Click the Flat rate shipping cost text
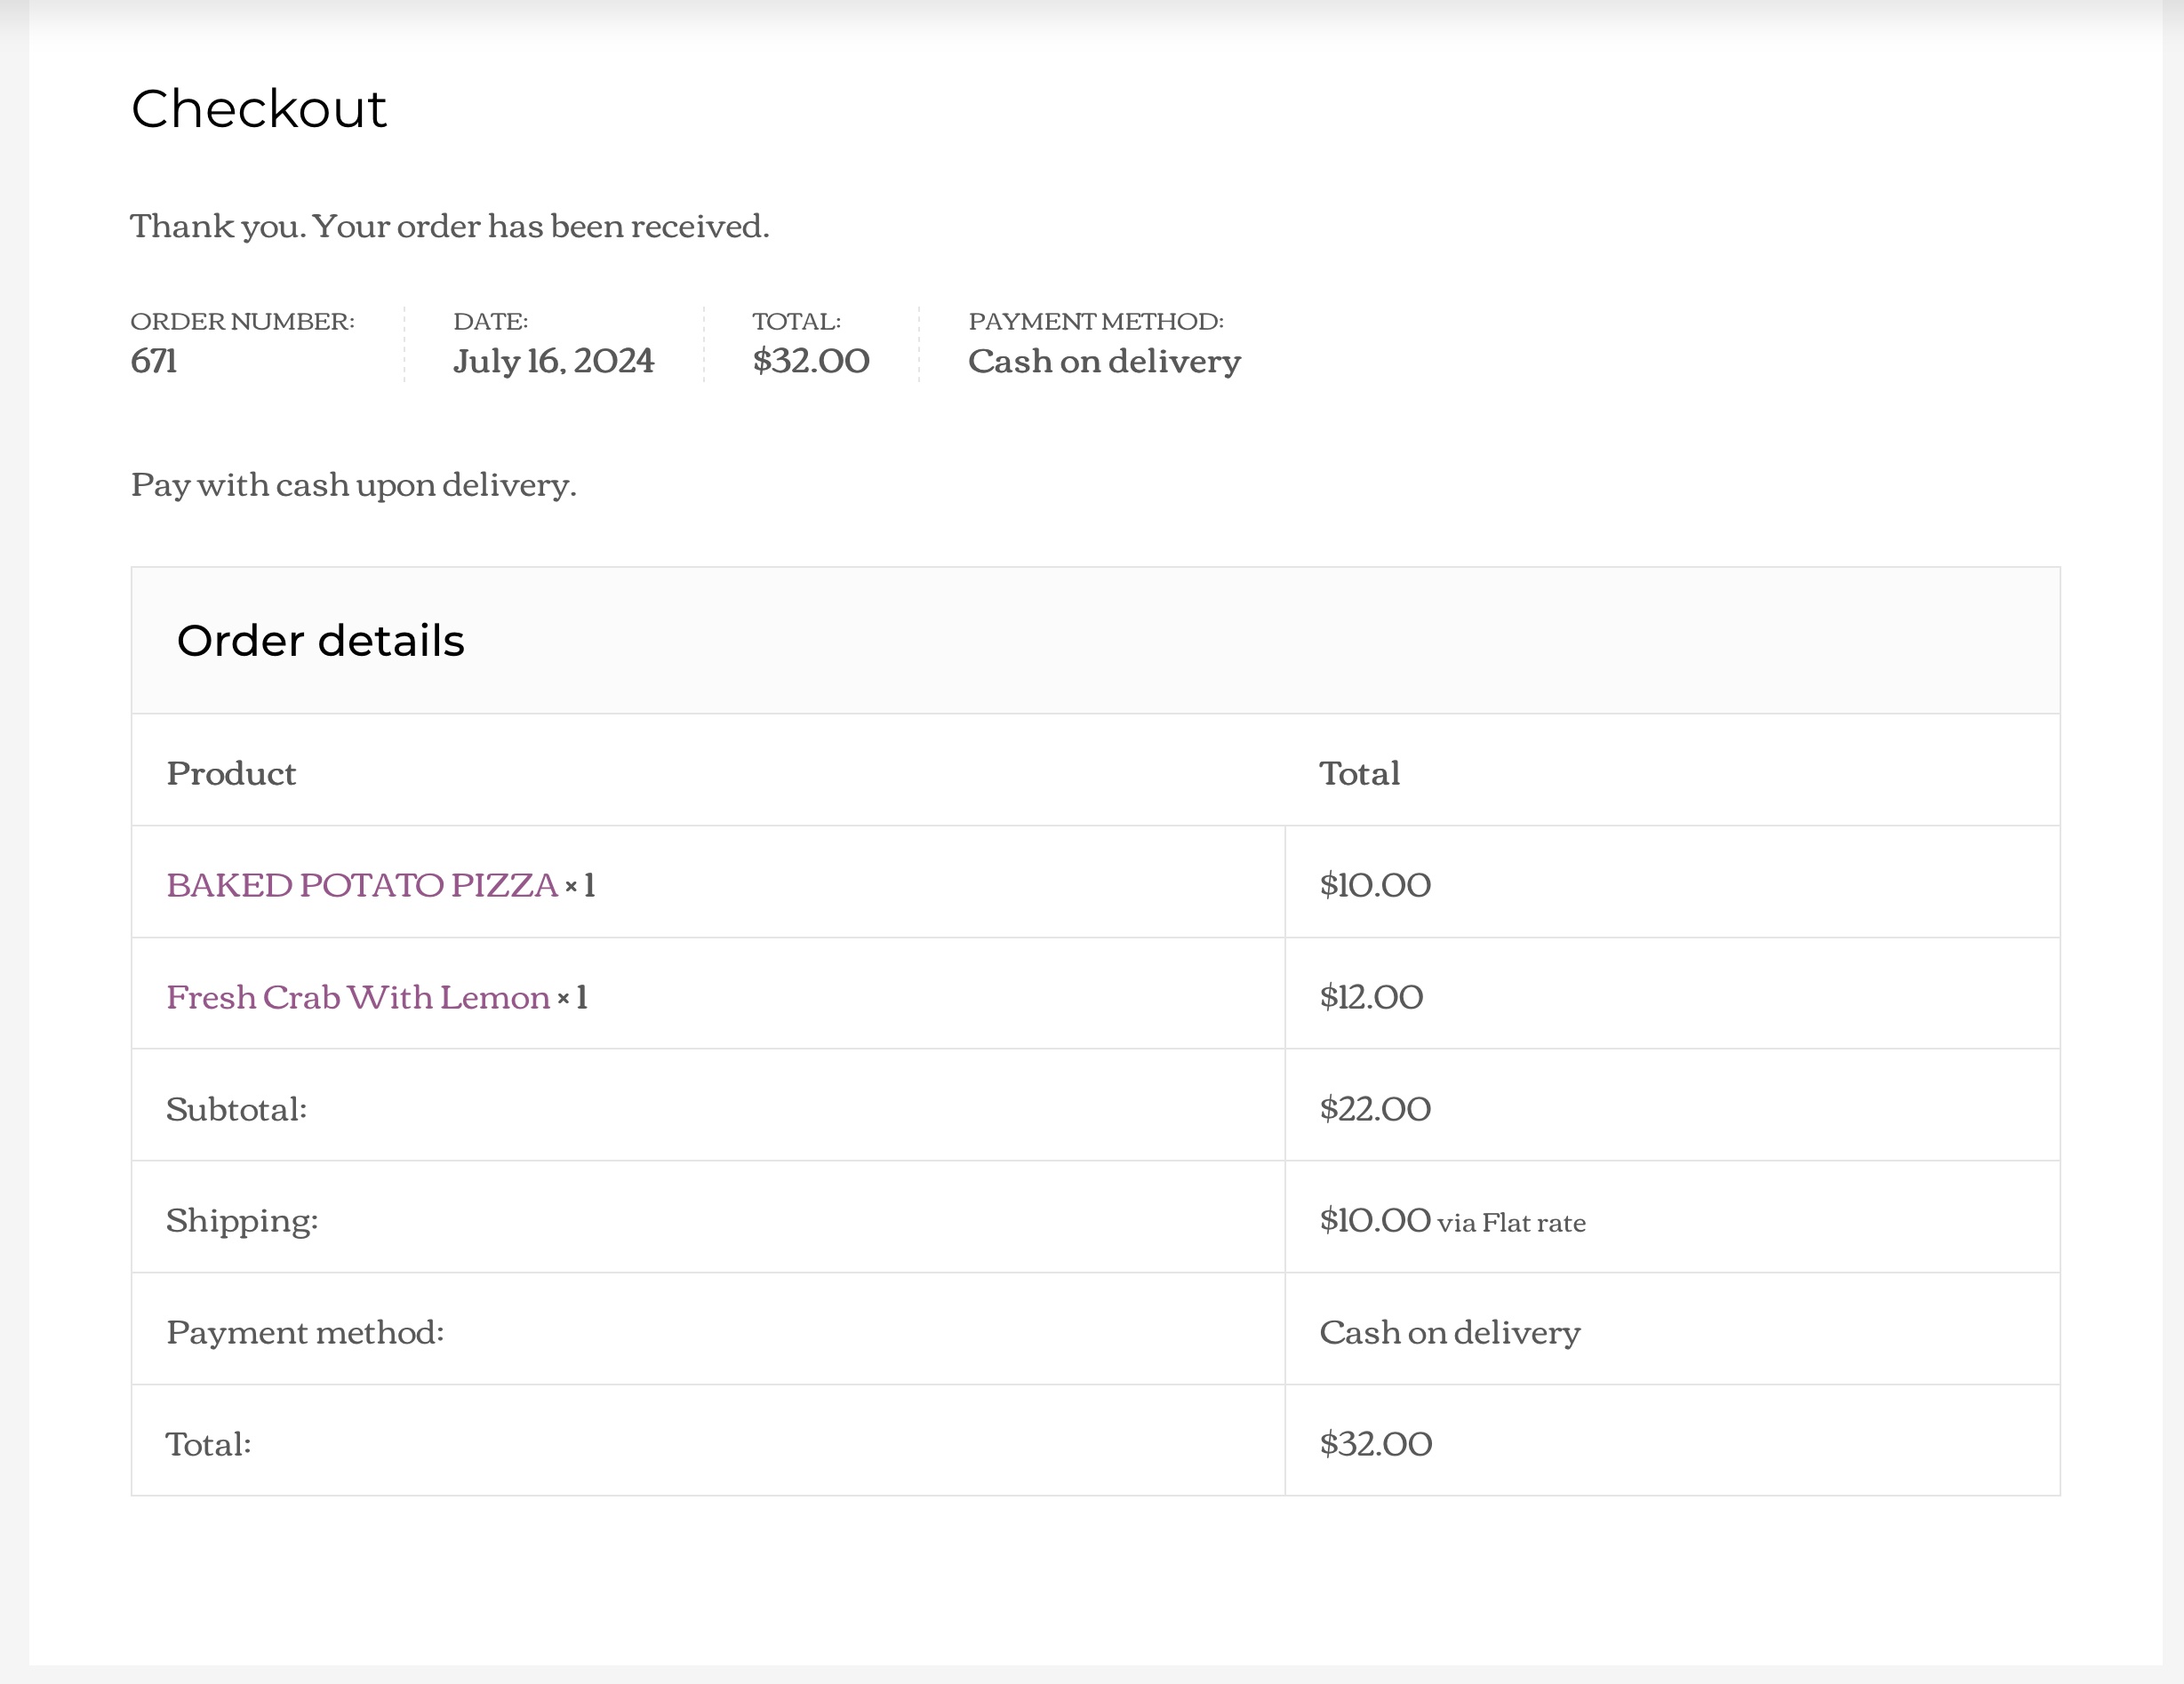Image resolution: width=2184 pixels, height=1684 pixels. tap(1452, 1220)
